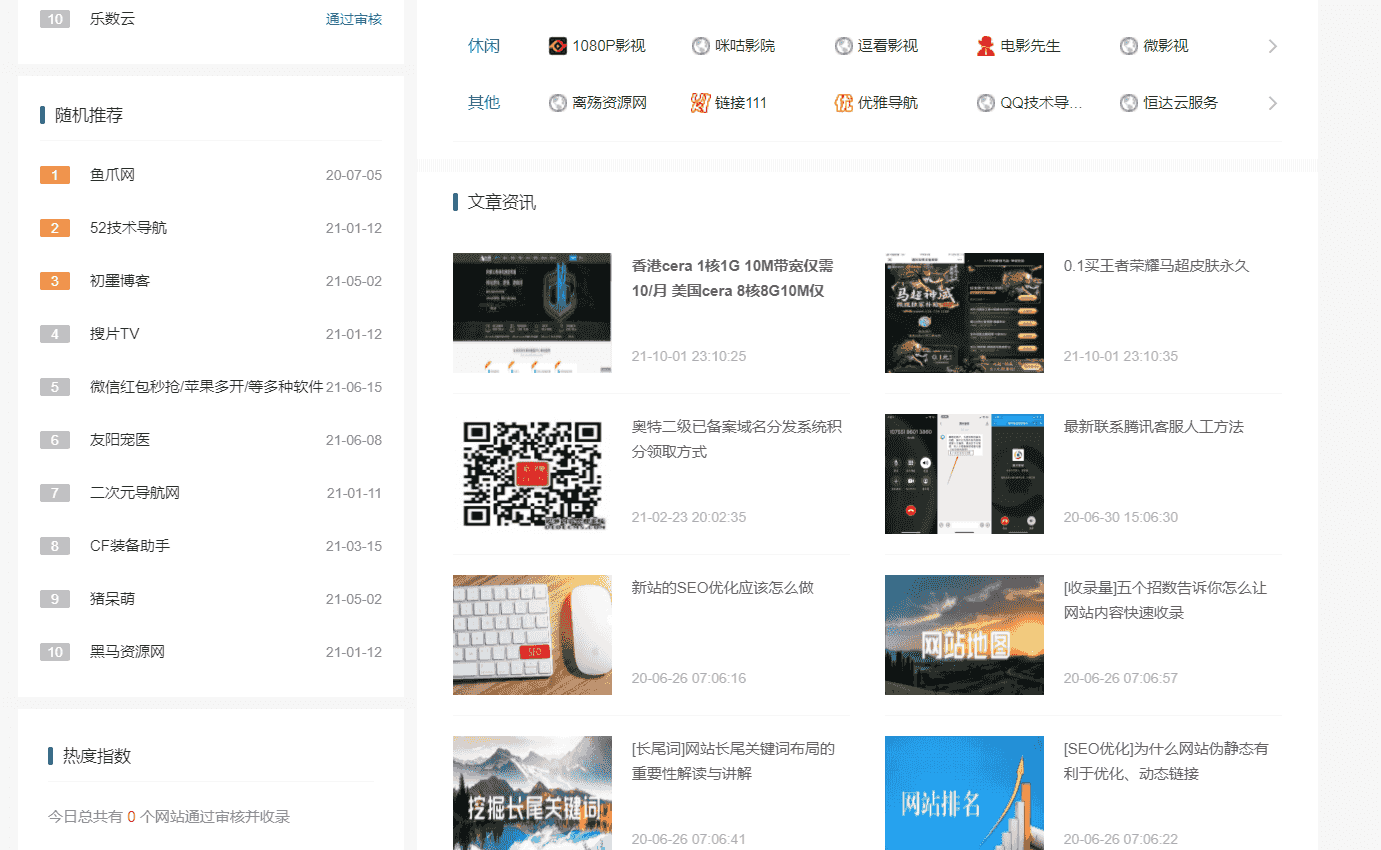Open the 网站排名 article thumbnail
This screenshot has height=850, width=1381.
(x=964, y=793)
